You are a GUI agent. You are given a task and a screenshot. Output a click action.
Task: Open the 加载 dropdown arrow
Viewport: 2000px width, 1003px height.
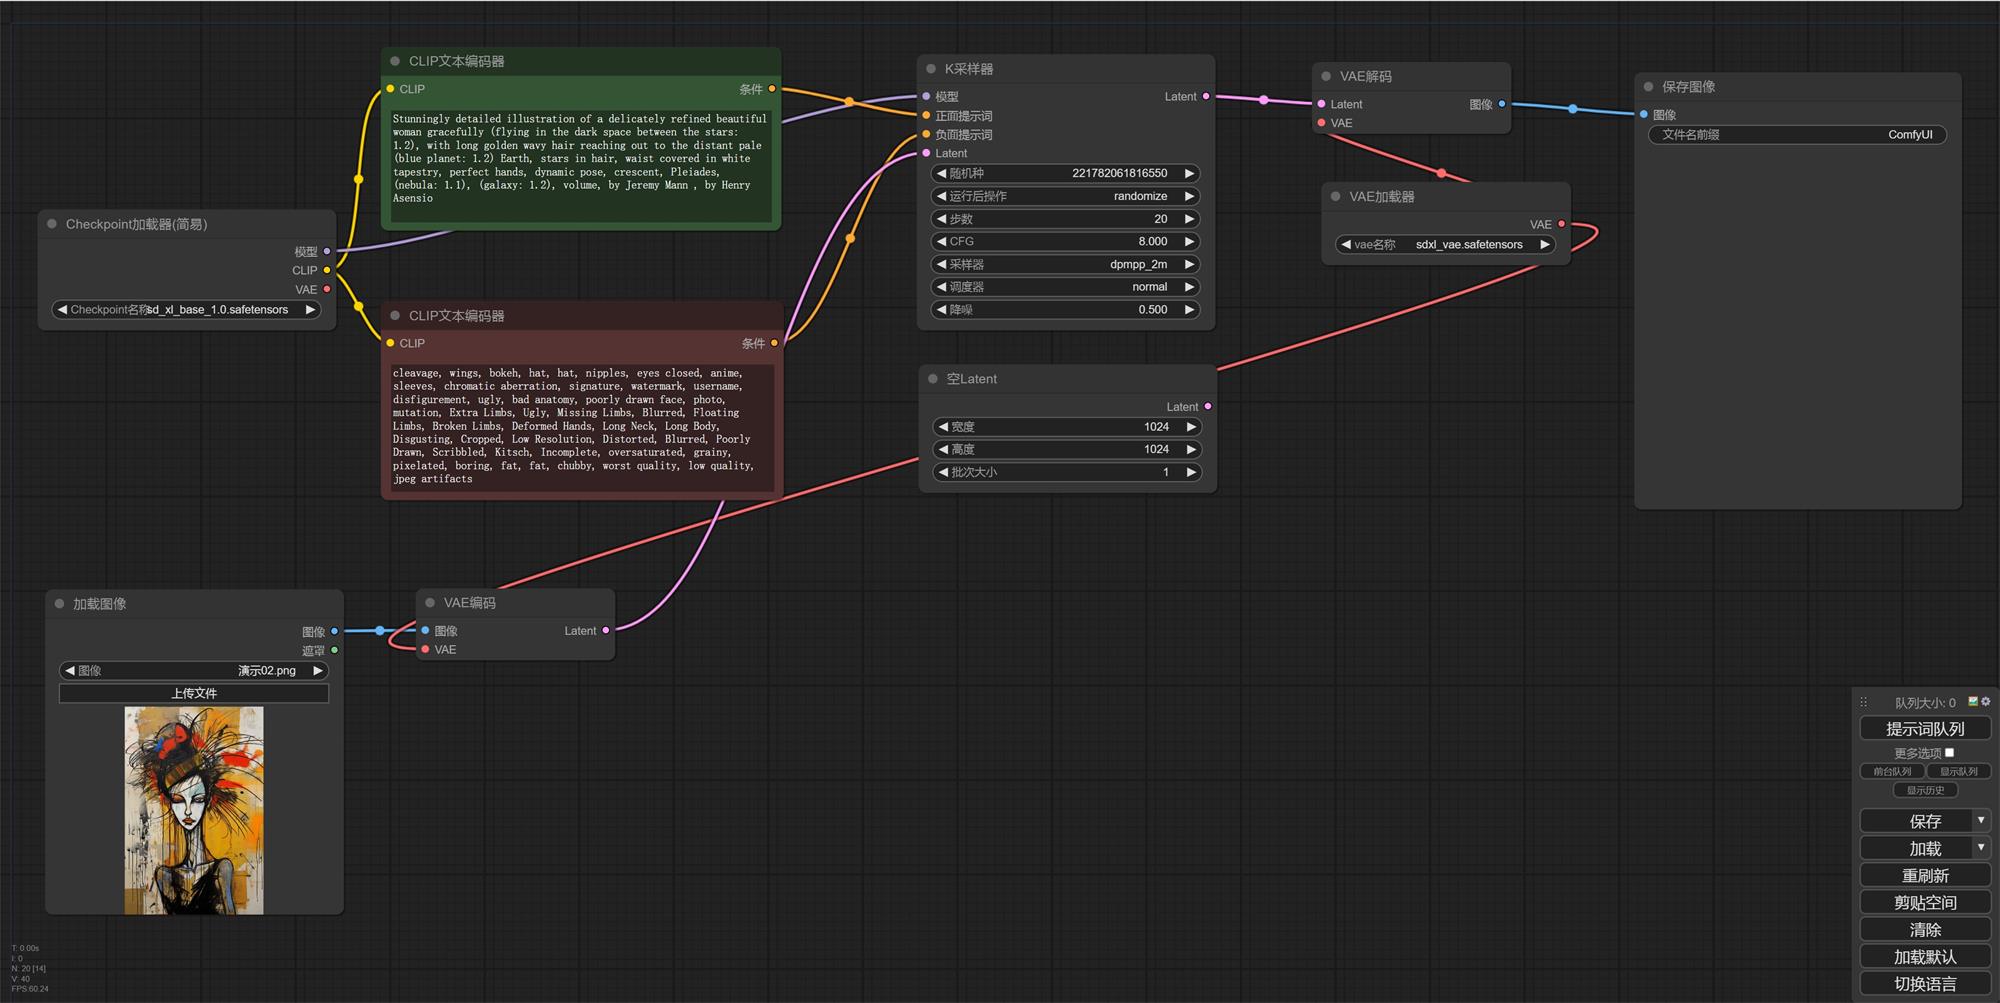click(x=1981, y=847)
